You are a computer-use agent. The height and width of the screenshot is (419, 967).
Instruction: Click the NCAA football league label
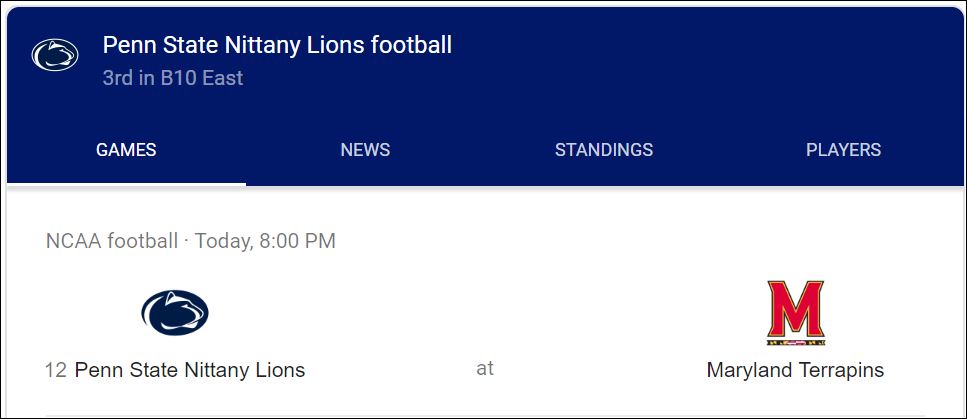pyautogui.click(x=112, y=241)
